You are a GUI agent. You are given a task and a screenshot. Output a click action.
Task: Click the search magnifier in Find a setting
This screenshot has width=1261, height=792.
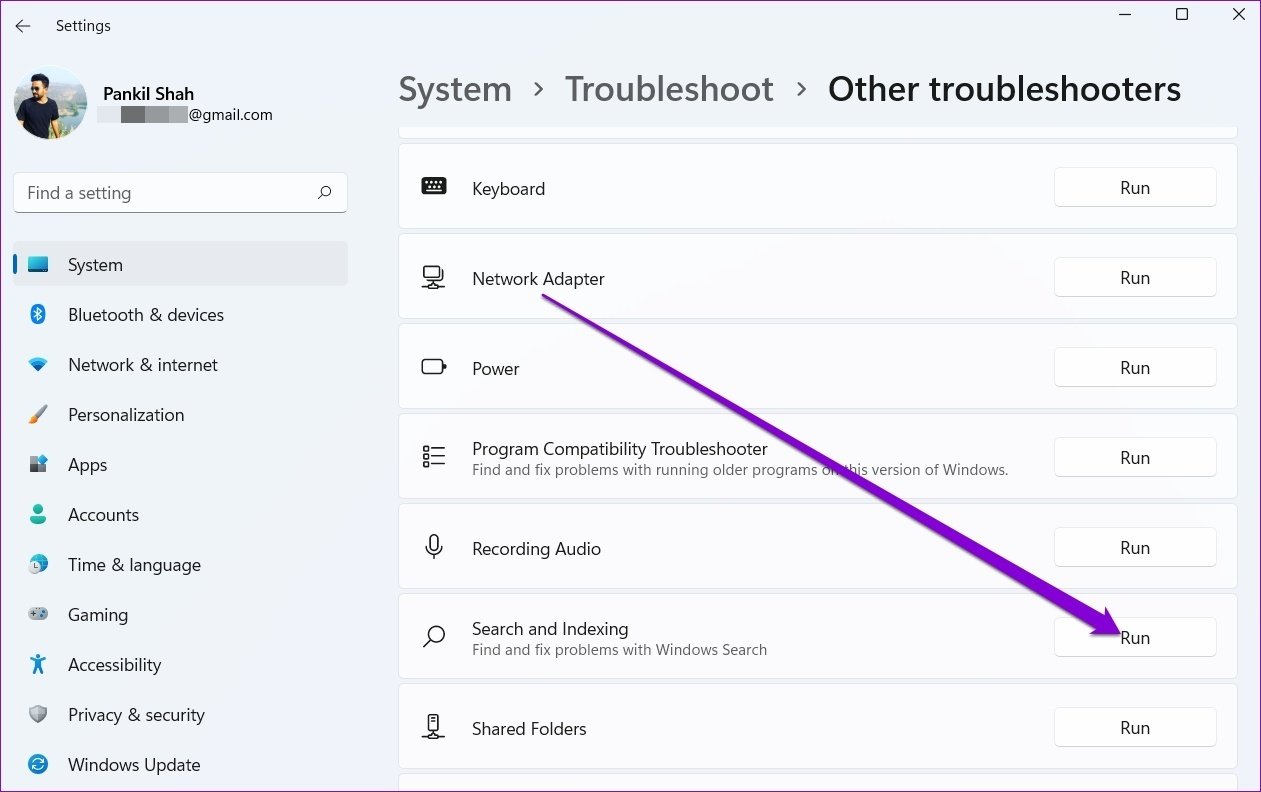[x=324, y=193]
